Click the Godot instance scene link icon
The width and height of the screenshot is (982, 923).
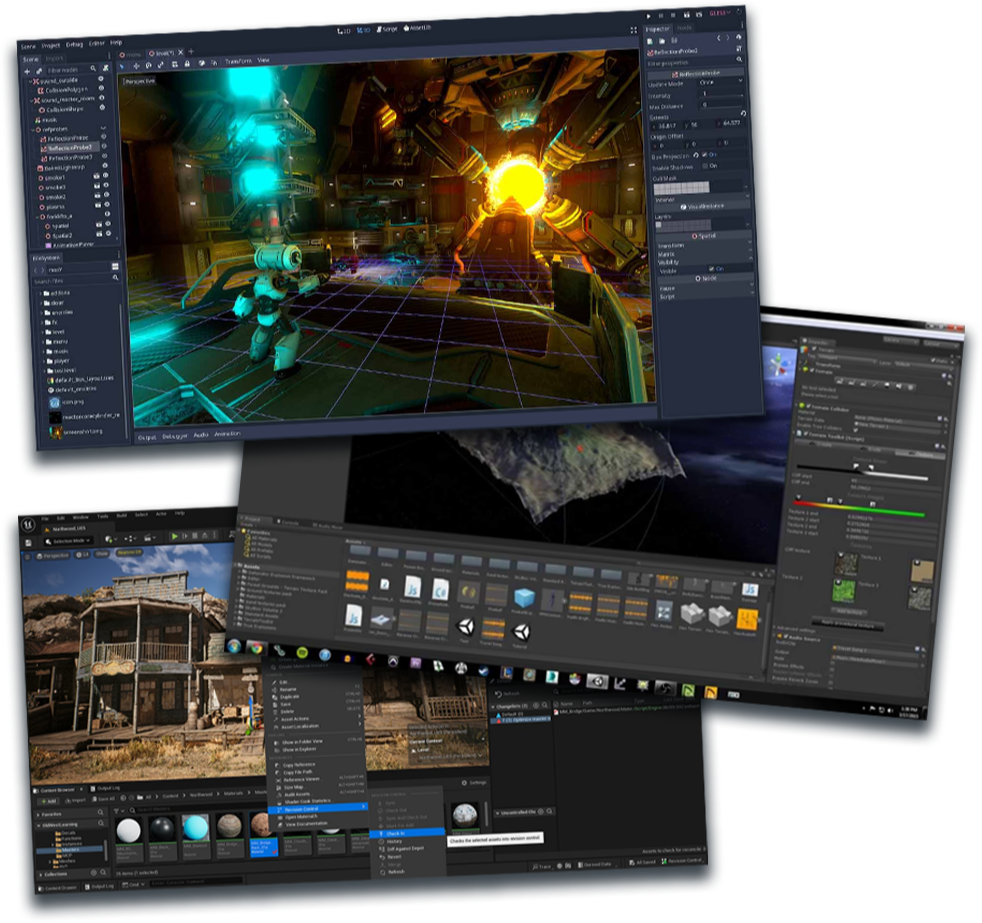[x=38, y=71]
